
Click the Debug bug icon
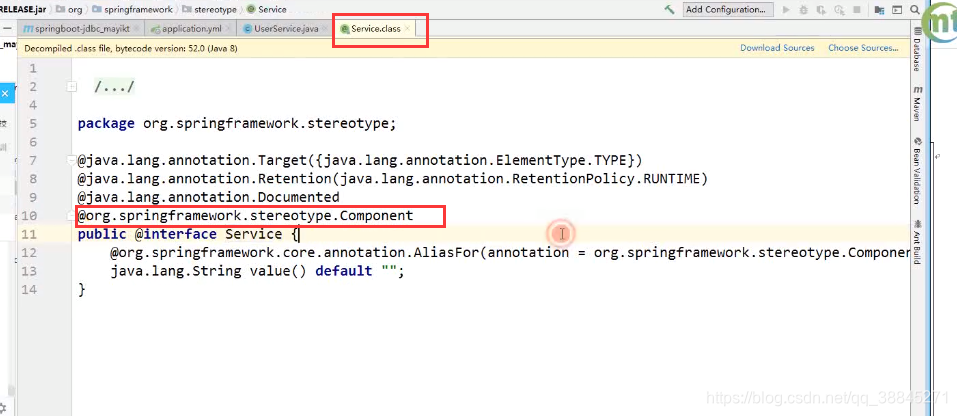804,10
